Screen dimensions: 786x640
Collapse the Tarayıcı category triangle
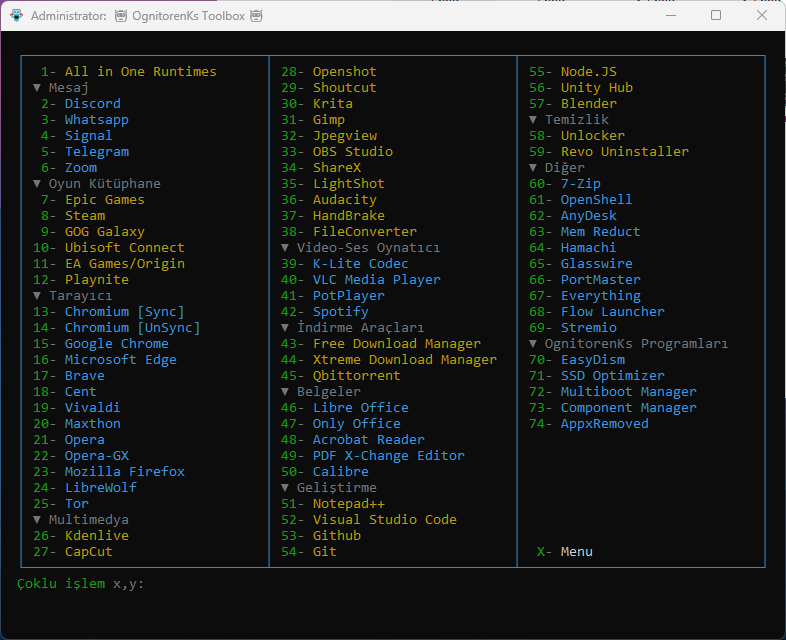pos(37,296)
